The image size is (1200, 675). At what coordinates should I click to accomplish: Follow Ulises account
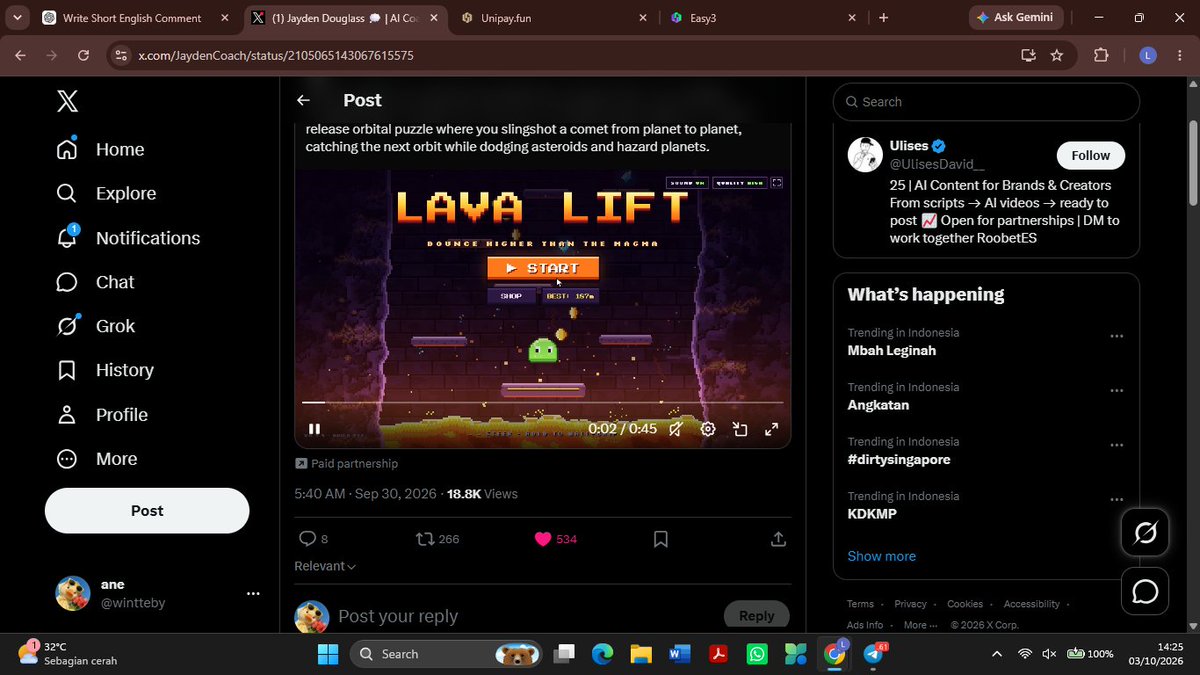[x=1090, y=155]
